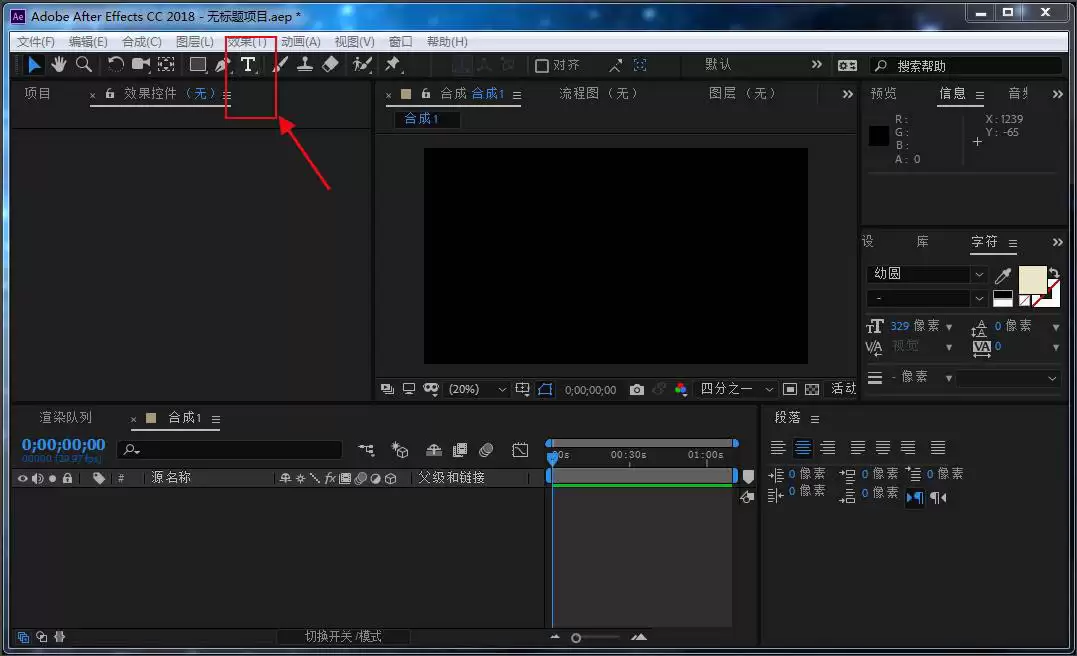Toggle center text paragraph alignment

point(802,448)
